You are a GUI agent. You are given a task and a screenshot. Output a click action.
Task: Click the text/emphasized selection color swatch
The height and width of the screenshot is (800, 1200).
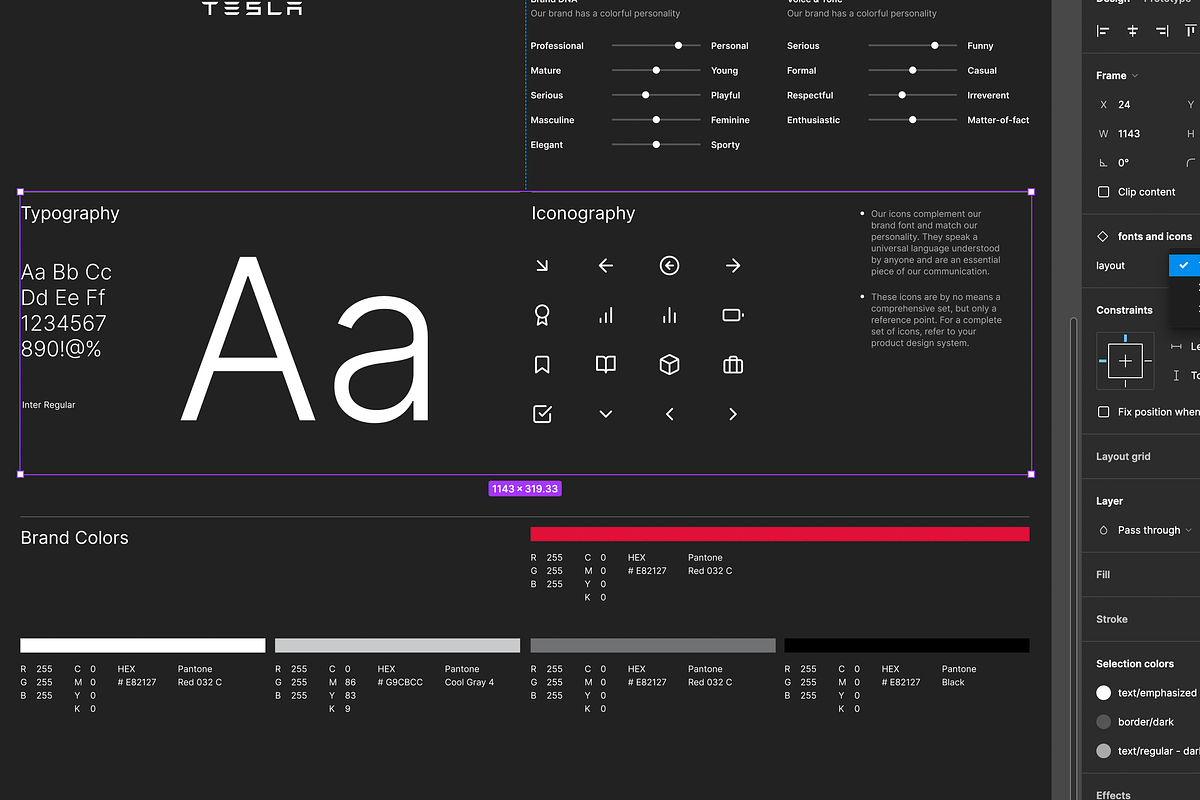pyautogui.click(x=1104, y=692)
